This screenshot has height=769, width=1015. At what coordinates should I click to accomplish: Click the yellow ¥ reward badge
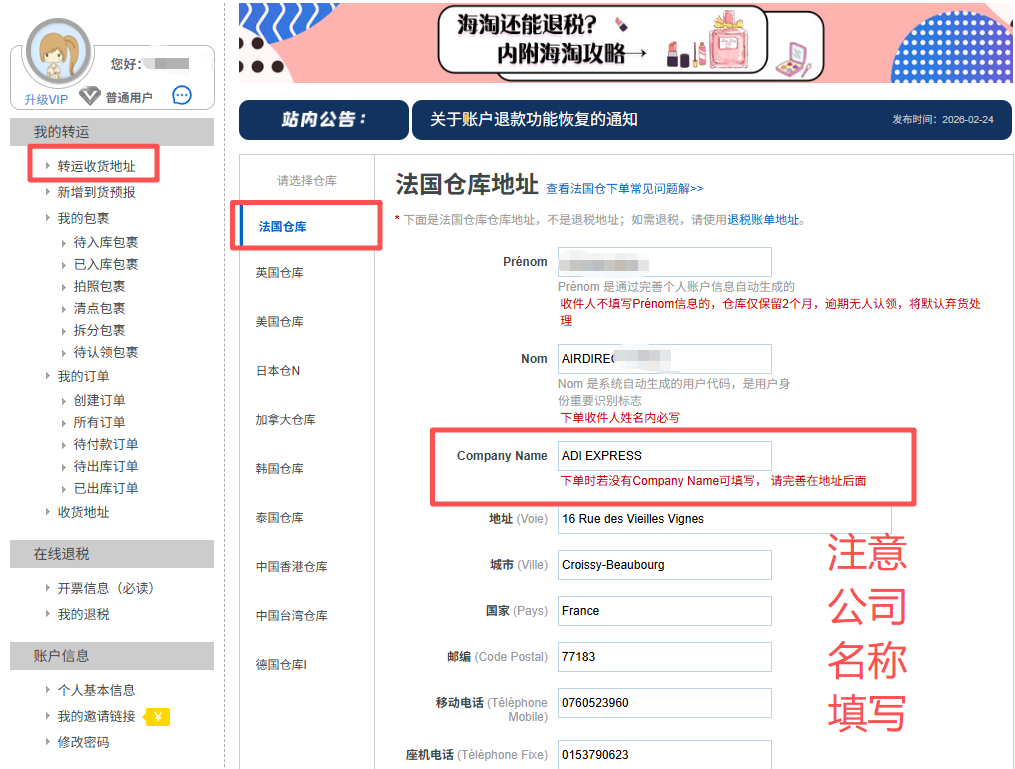pyautogui.click(x=157, y=716)
